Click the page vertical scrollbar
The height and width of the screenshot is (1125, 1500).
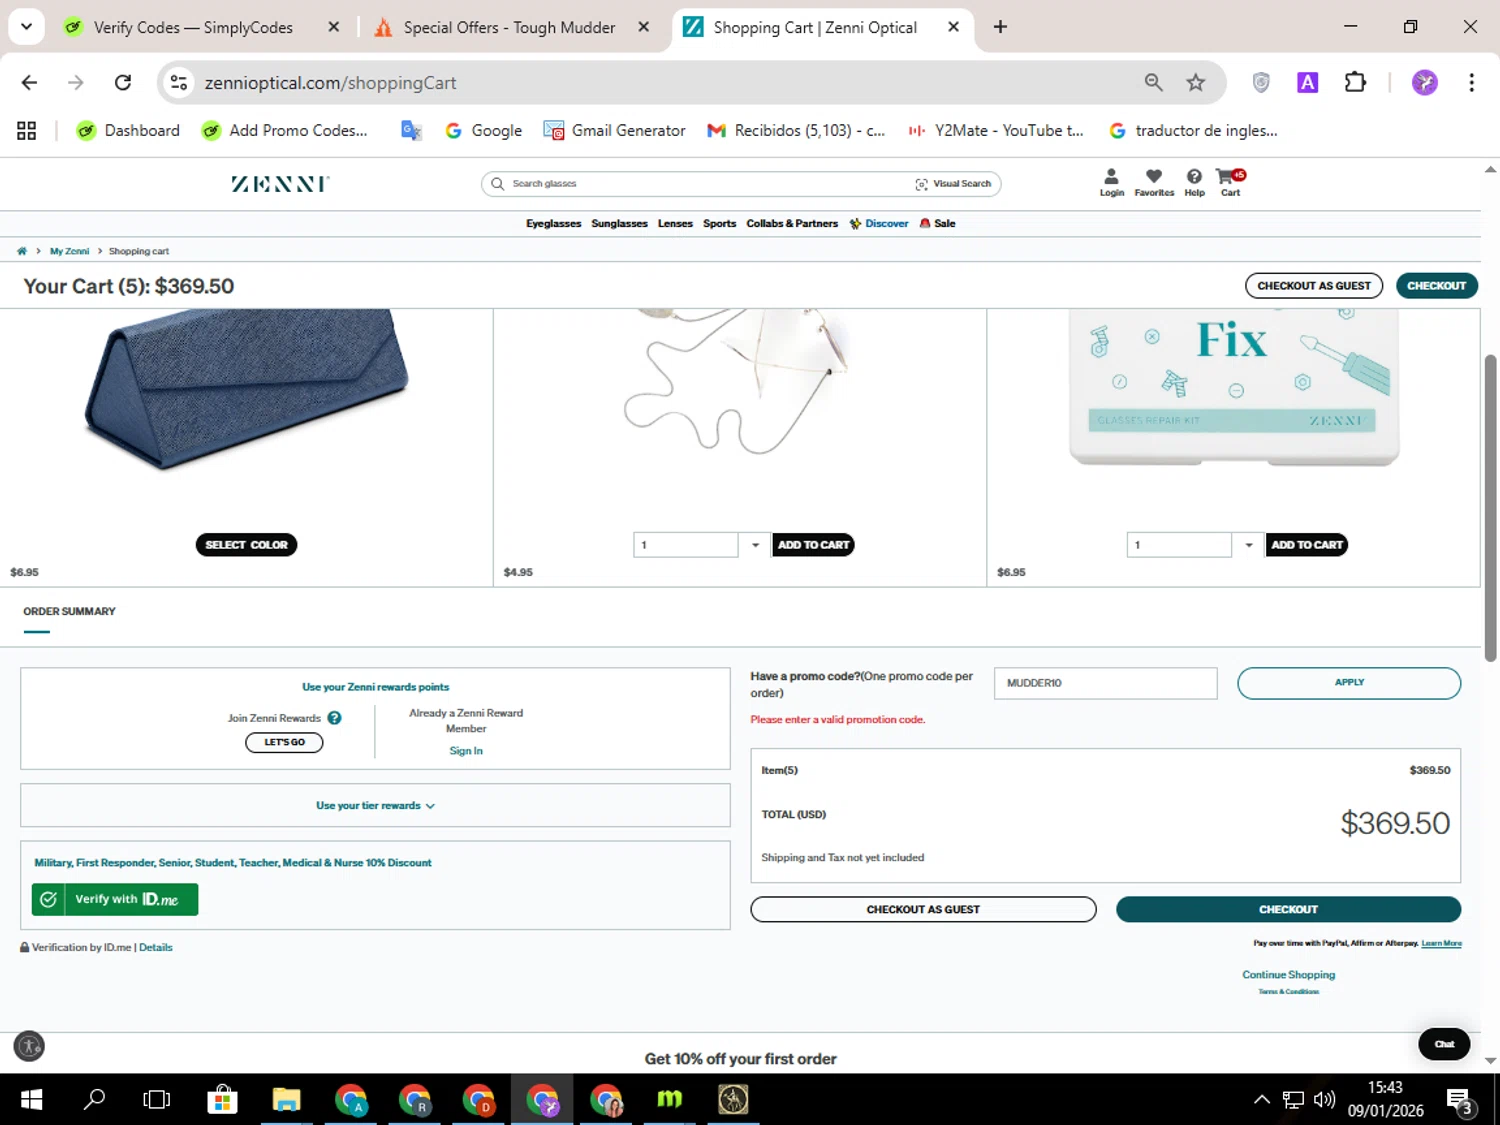click(x=1490, y=508)
